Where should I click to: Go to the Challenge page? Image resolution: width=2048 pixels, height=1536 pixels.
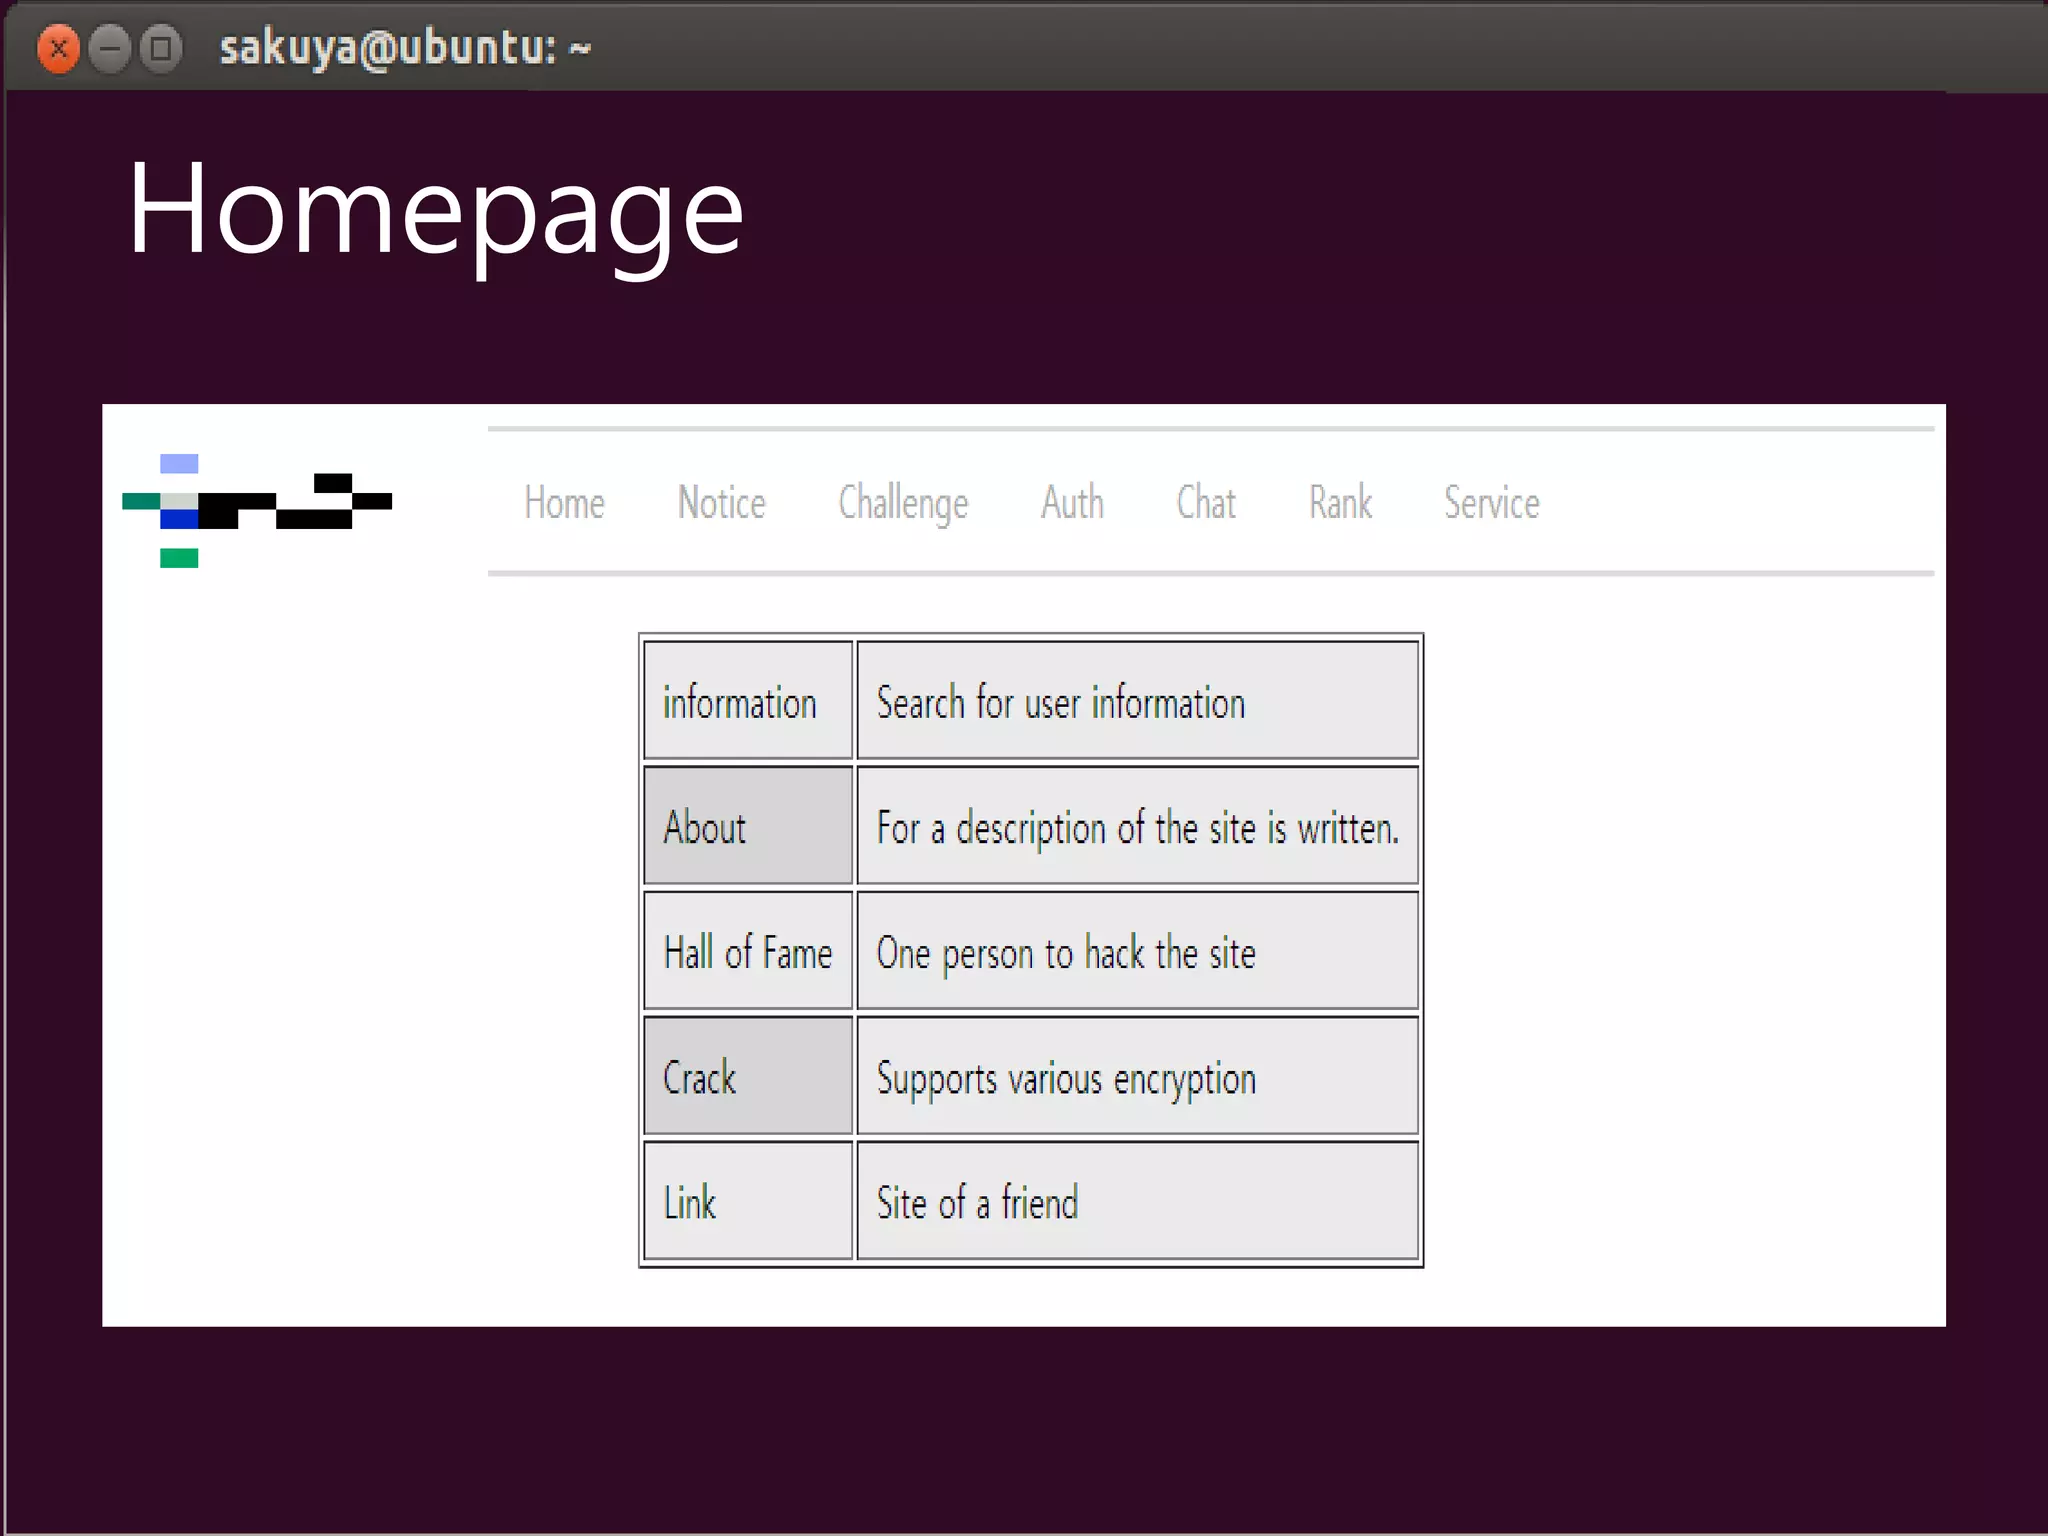pos(903,505)
